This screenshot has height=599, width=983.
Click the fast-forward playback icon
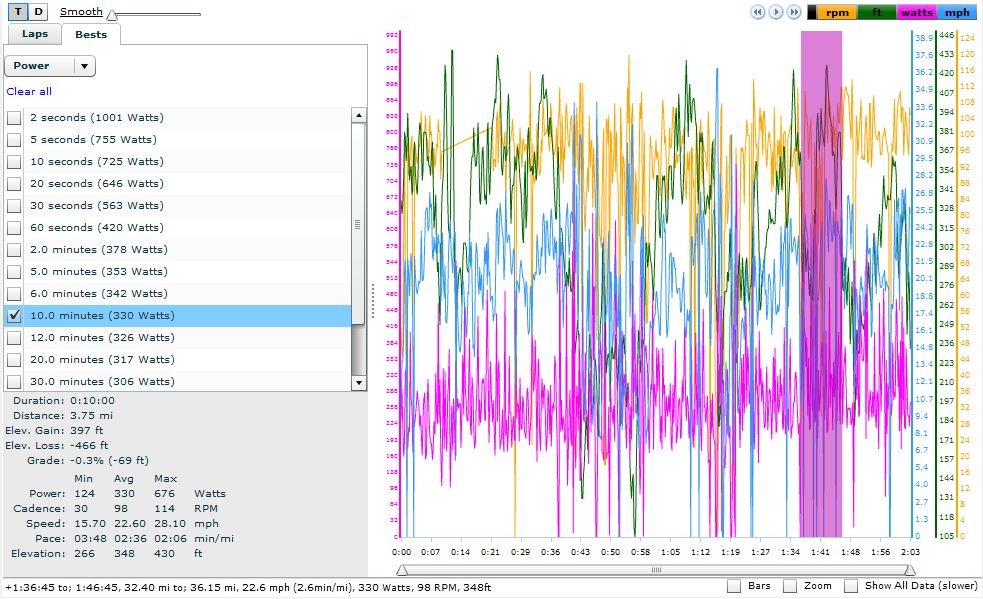click(x=794, y=12)
